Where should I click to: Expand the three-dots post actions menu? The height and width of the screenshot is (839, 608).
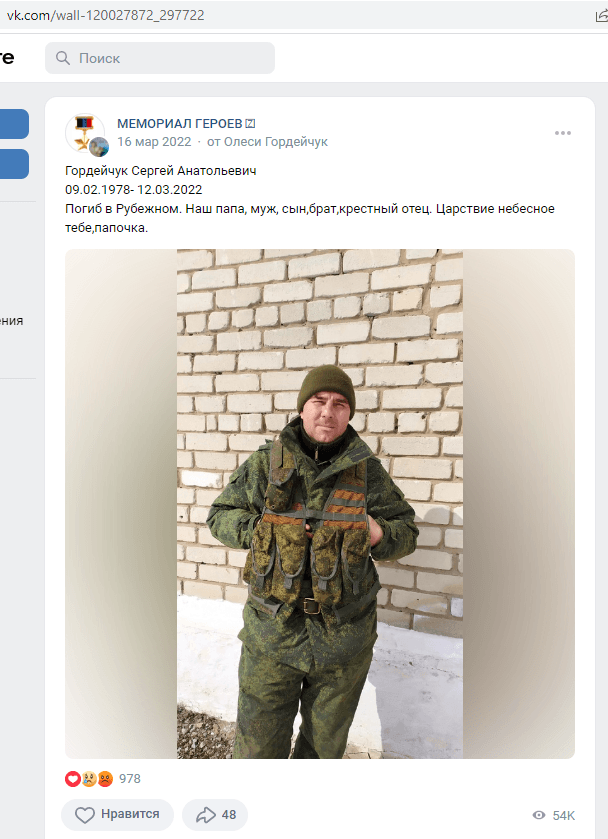point(563,133)
